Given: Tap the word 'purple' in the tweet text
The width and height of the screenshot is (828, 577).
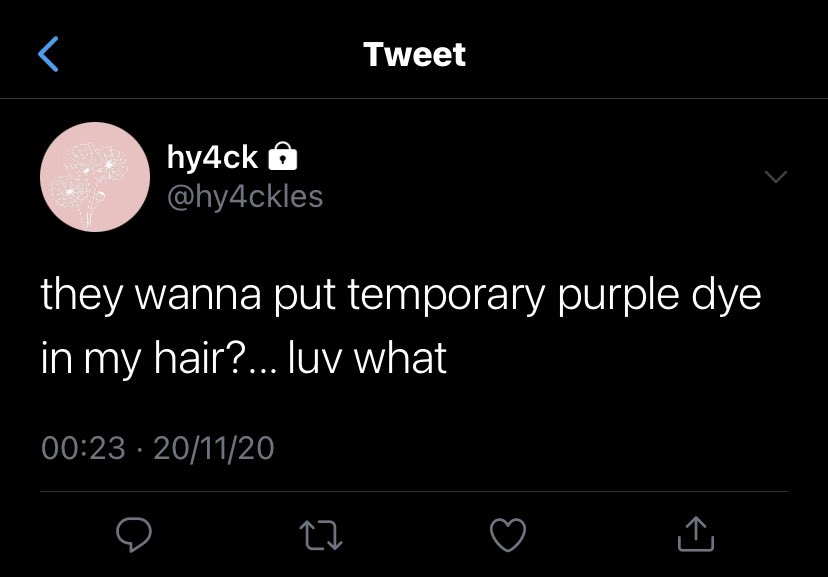Looking at the screenshot, I should coord(618,296).
